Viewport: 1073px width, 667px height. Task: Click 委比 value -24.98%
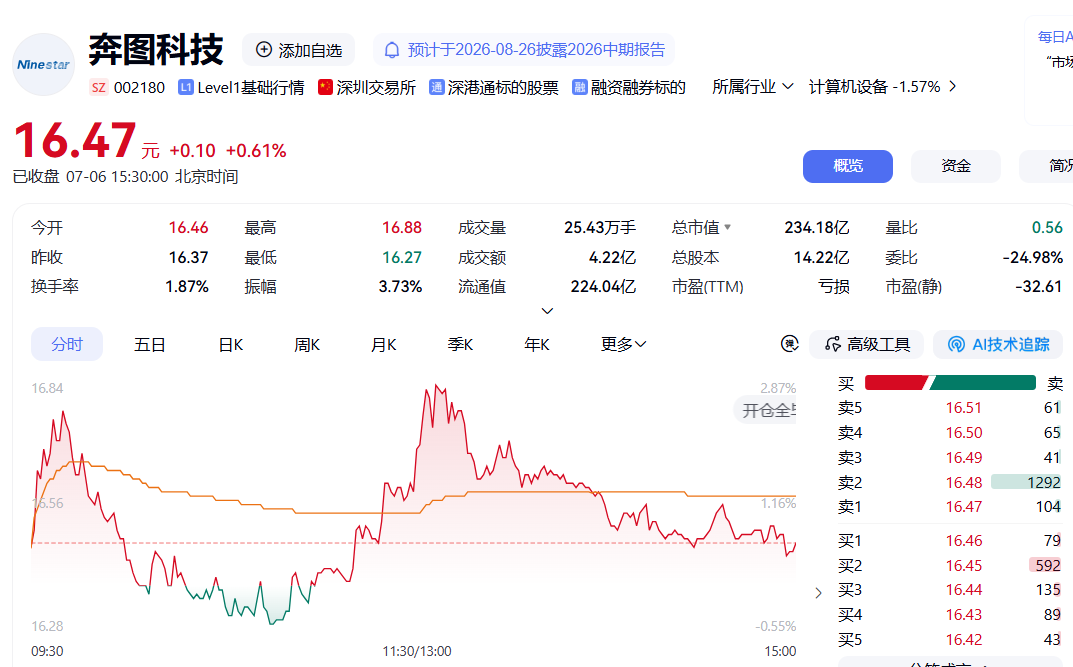point(1033,257)
